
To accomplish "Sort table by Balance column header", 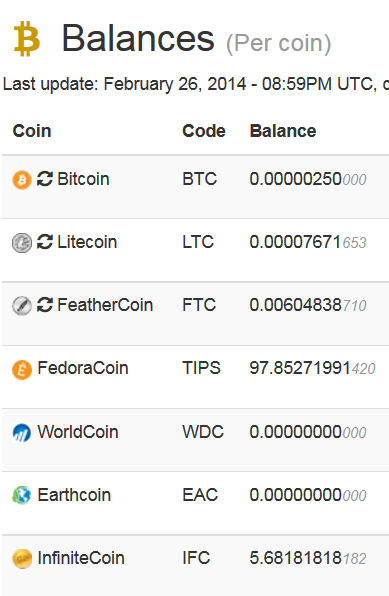I will click(x=283, y=131).
